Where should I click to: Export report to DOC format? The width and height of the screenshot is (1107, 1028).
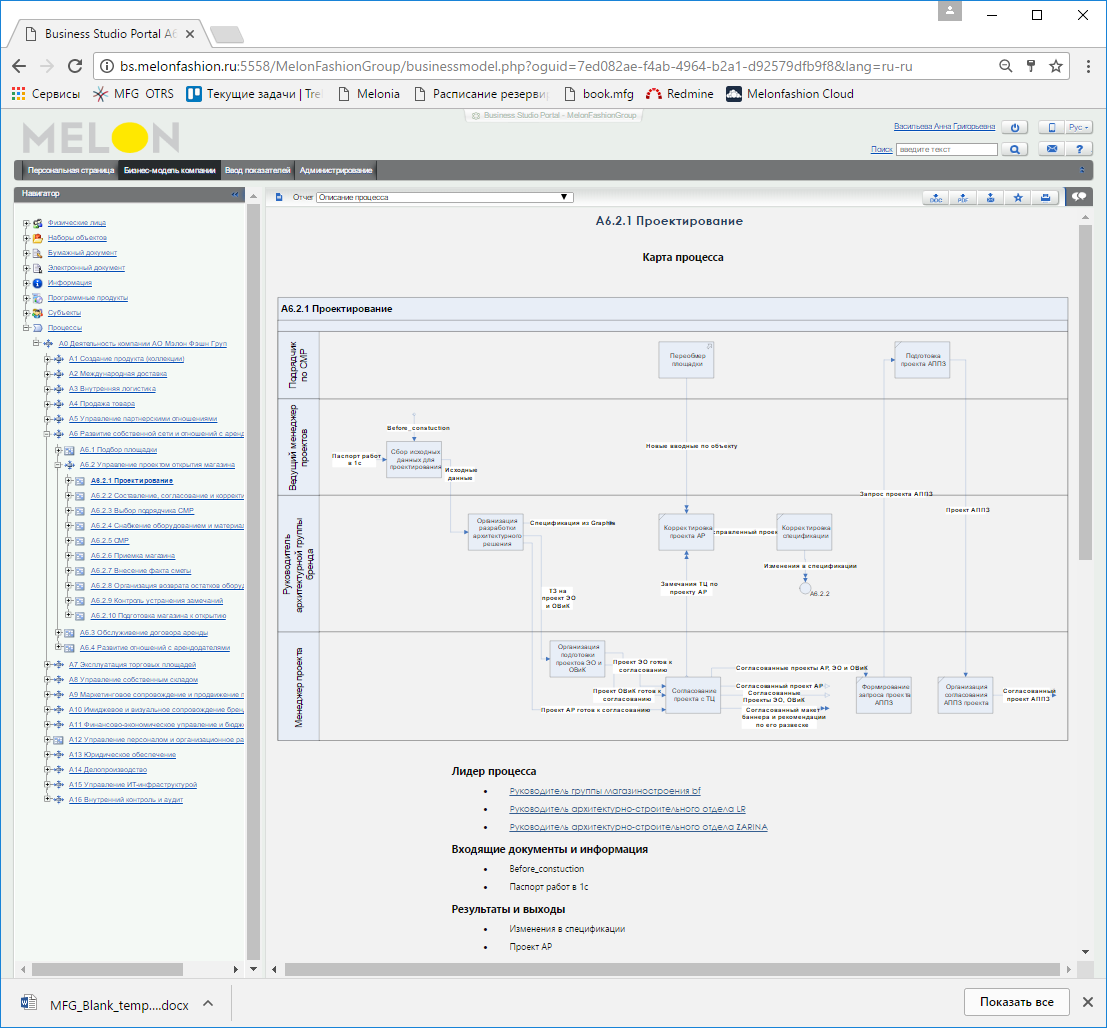(935, 197)
